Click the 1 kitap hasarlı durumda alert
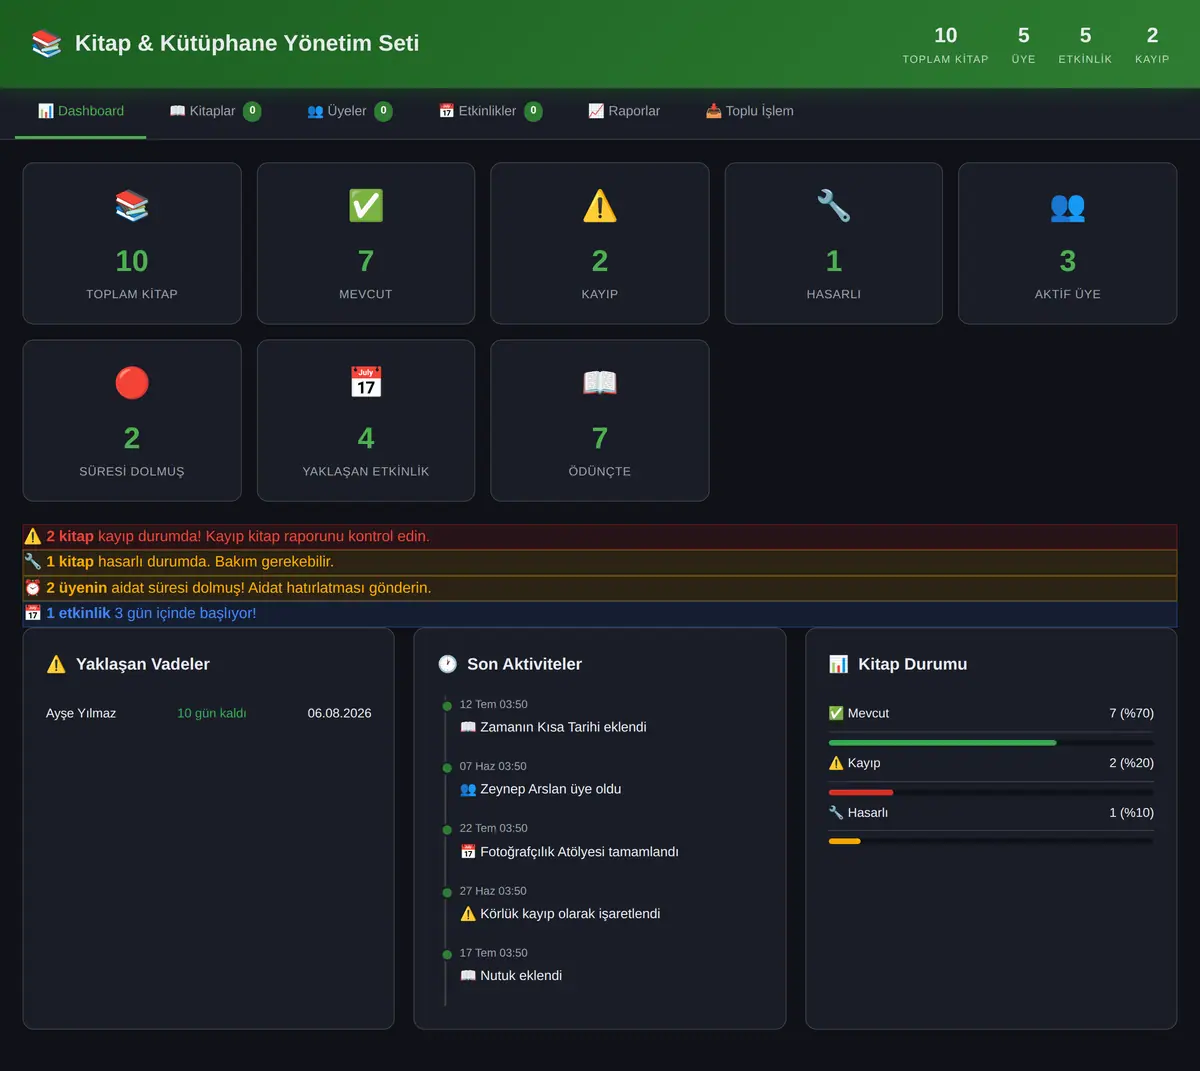Screen dimensions: 1200x1071 (x=600, y=562)
